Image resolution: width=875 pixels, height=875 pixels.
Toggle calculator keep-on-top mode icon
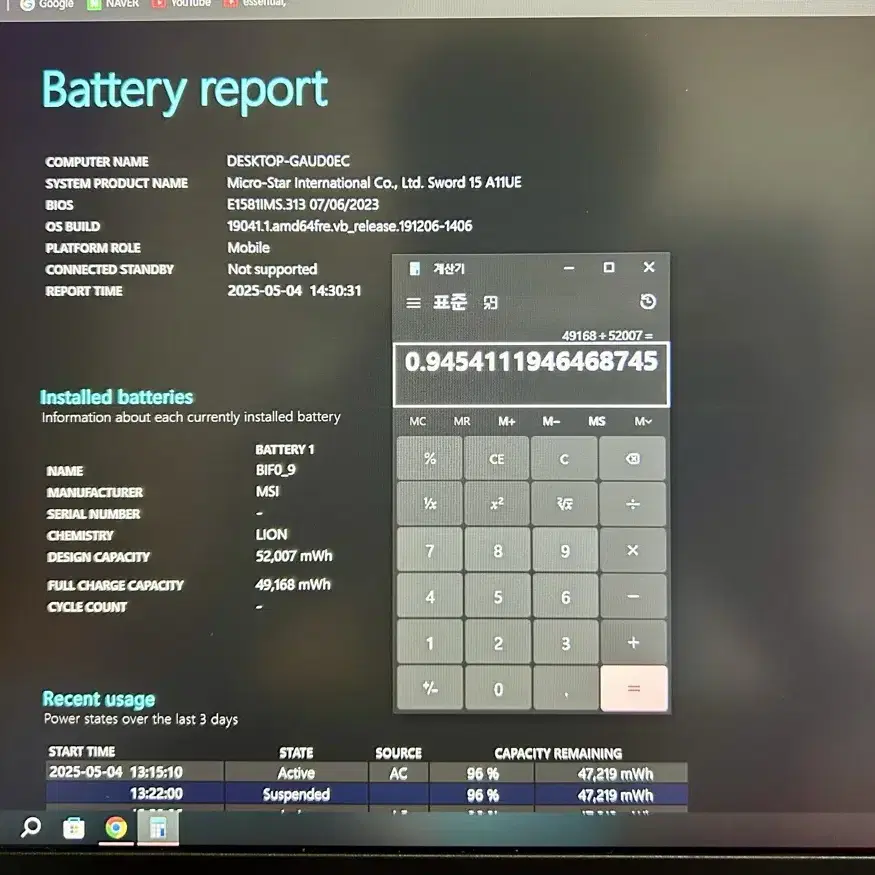pyautogui.click(x=490, y=303)
